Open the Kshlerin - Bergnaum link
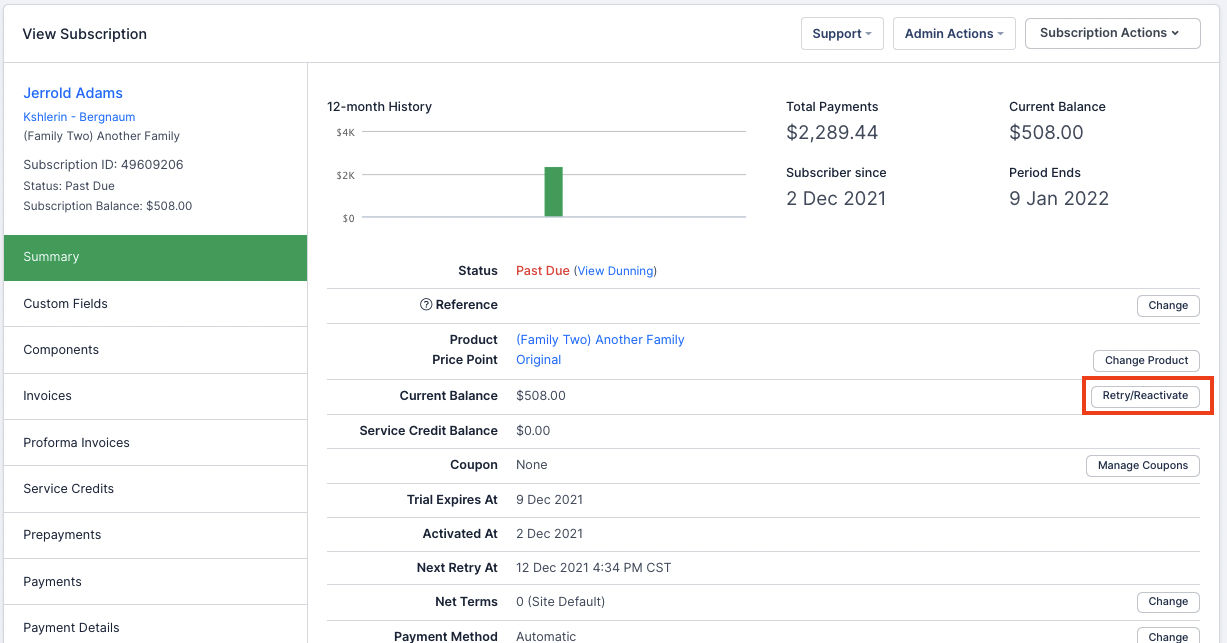The image size is (1227, 643). [x=79, y=117]
